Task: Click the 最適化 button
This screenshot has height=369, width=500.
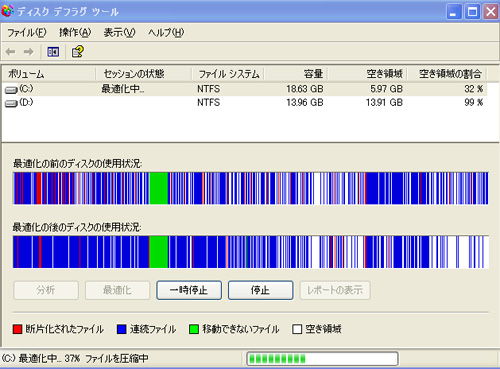Action: 117,290
